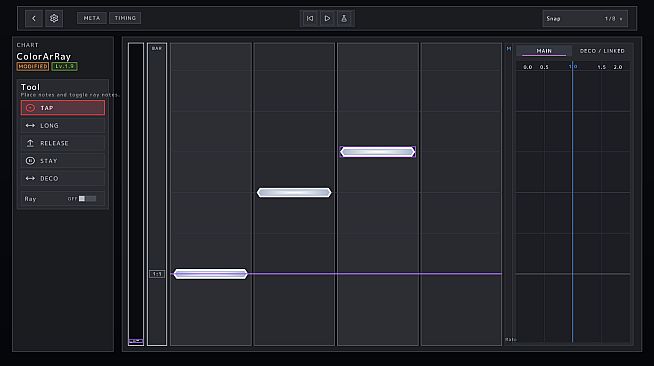Select the note in the first lane

pos(211,274)
